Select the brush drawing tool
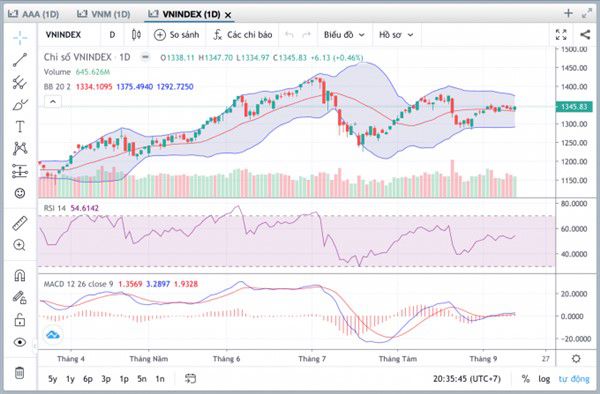Viewport: 600px width, 394px height. coord(20,104)
